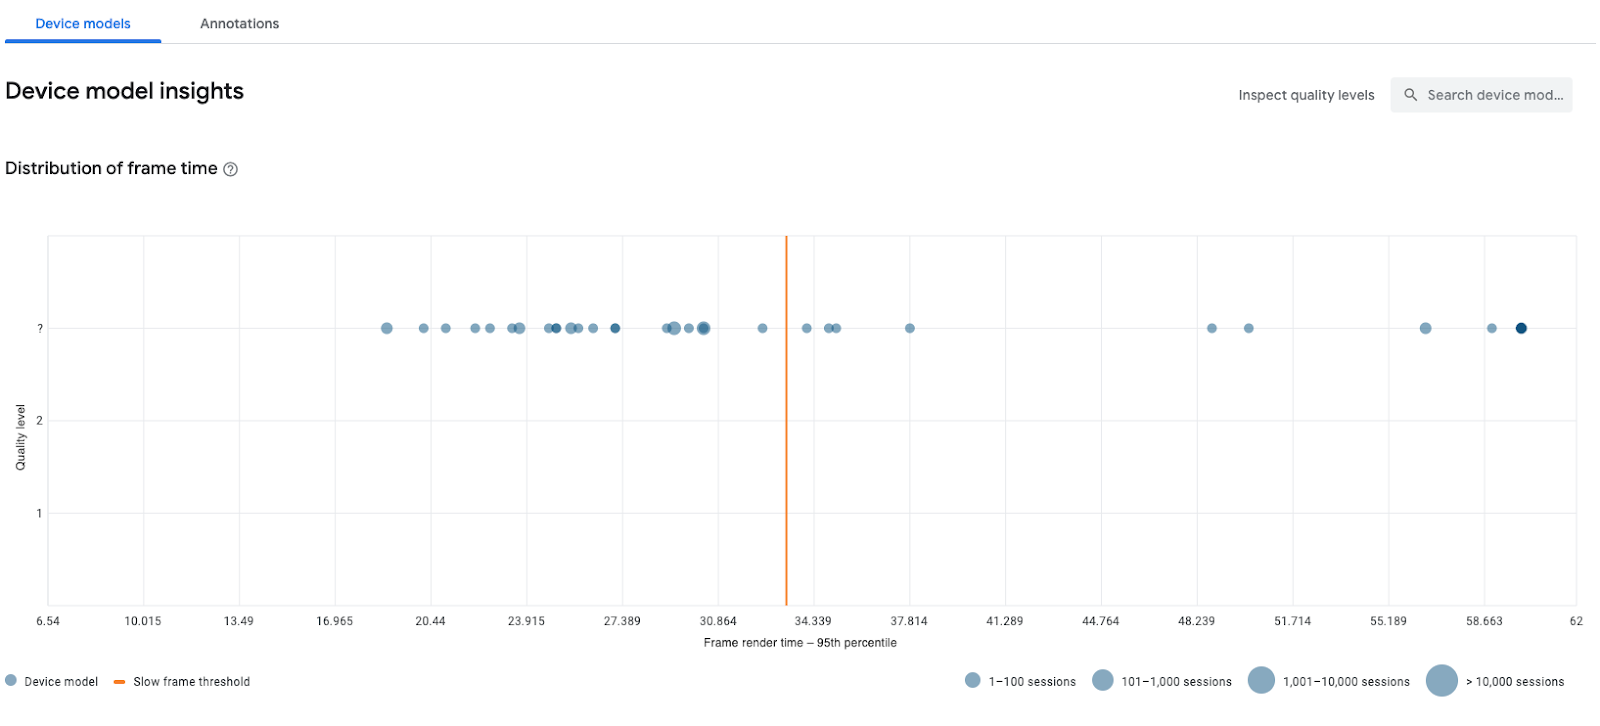
Task: Click the orange slow frame threshold line
Action: (x=786, y=450)
